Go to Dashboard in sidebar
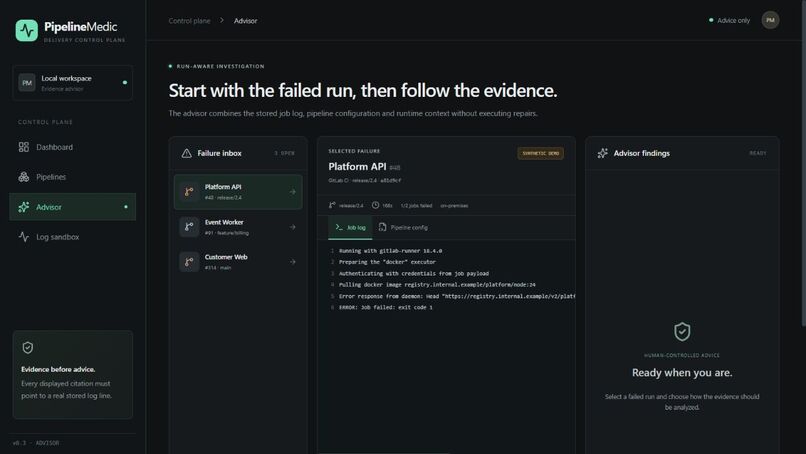806x454 pixels. (72, 147)
